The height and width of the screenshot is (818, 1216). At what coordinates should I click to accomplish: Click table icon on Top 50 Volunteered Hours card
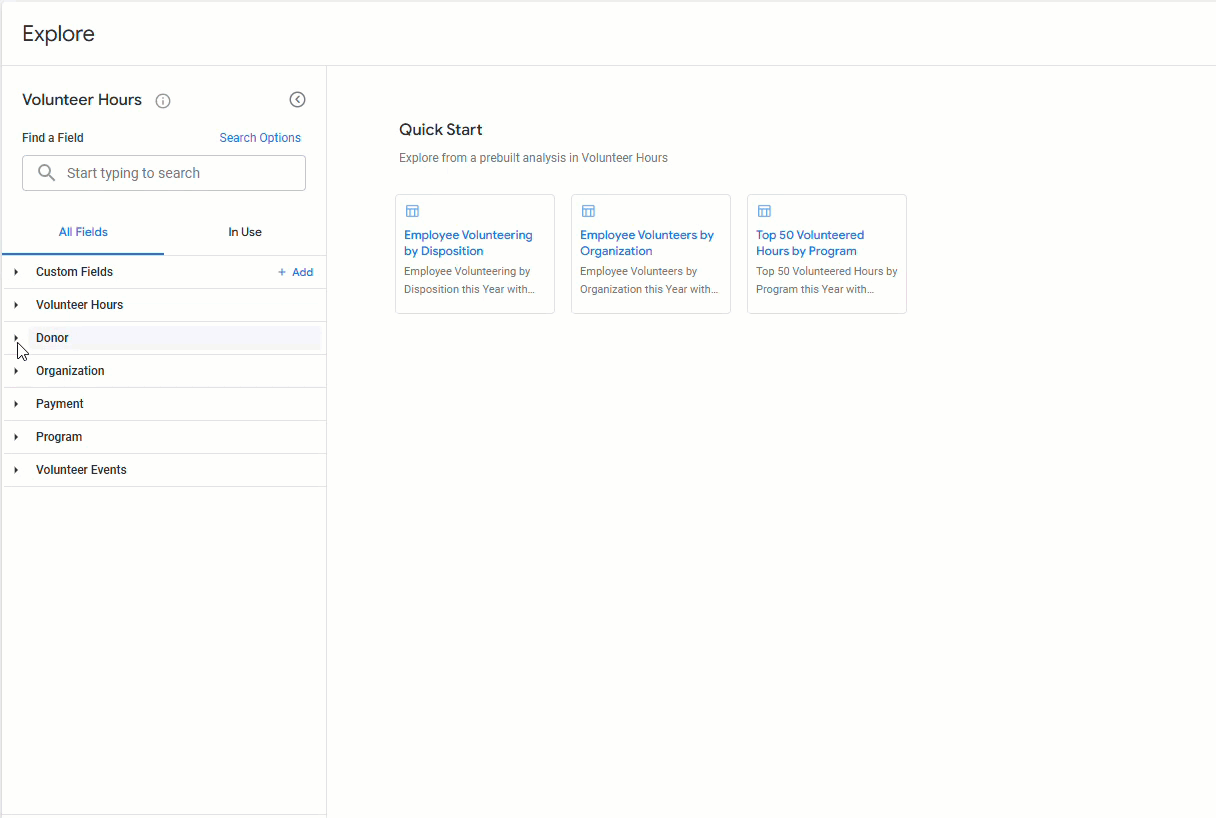(x=764, y=211)
